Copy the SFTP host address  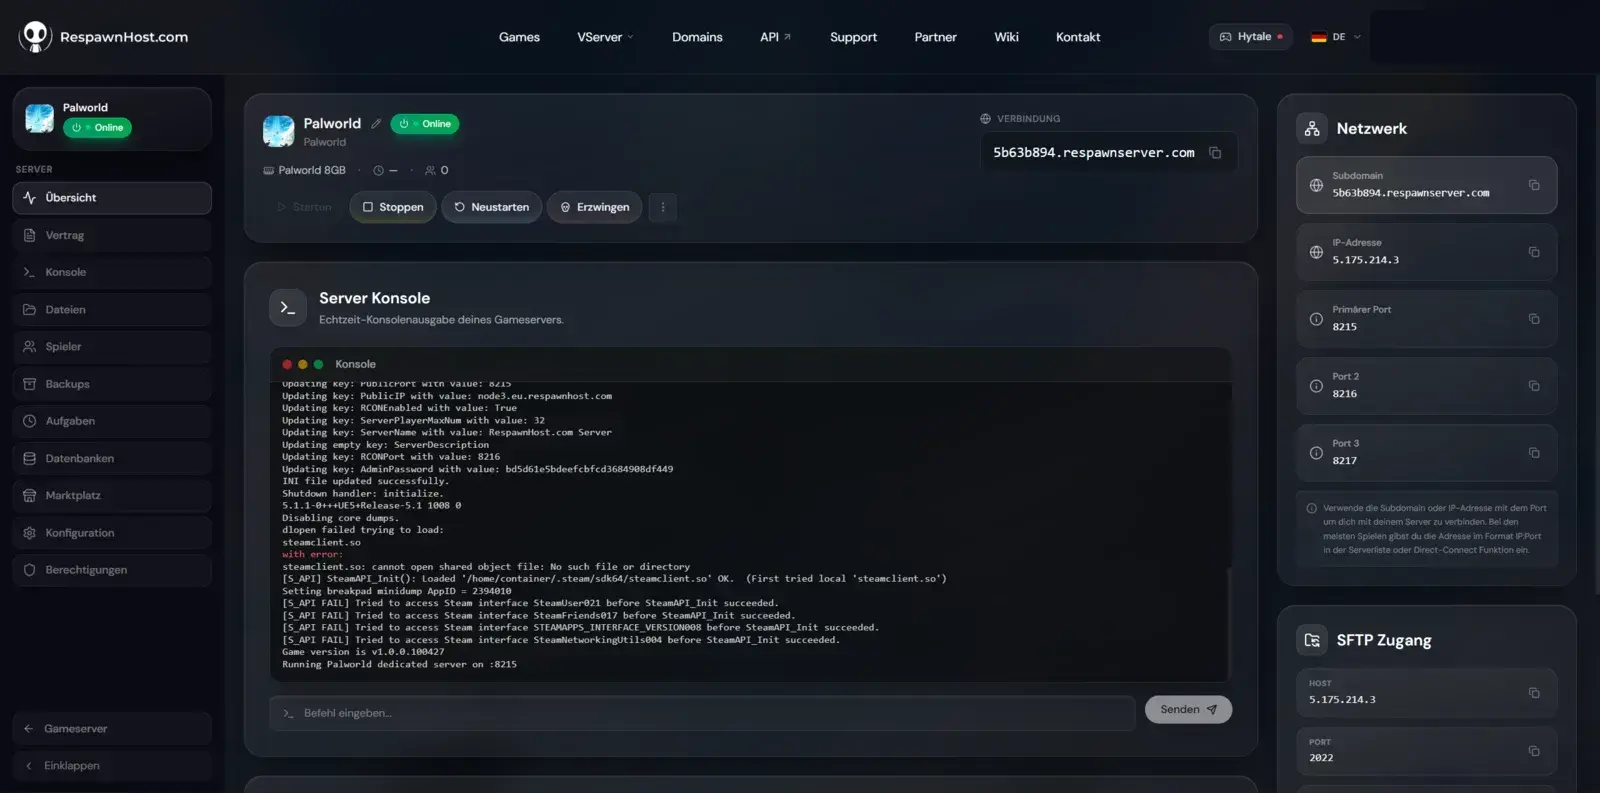(x=1534, y=692)
